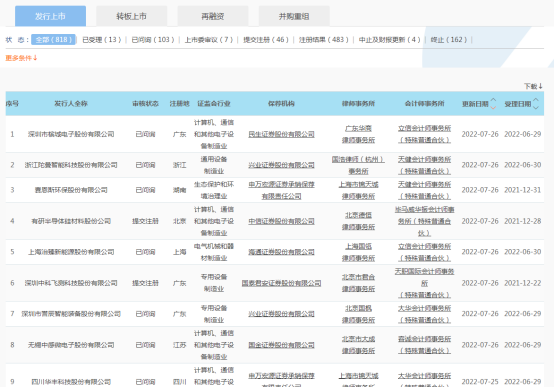
Task: Open the 再融资 tab
Action: [x=213, y=16]
